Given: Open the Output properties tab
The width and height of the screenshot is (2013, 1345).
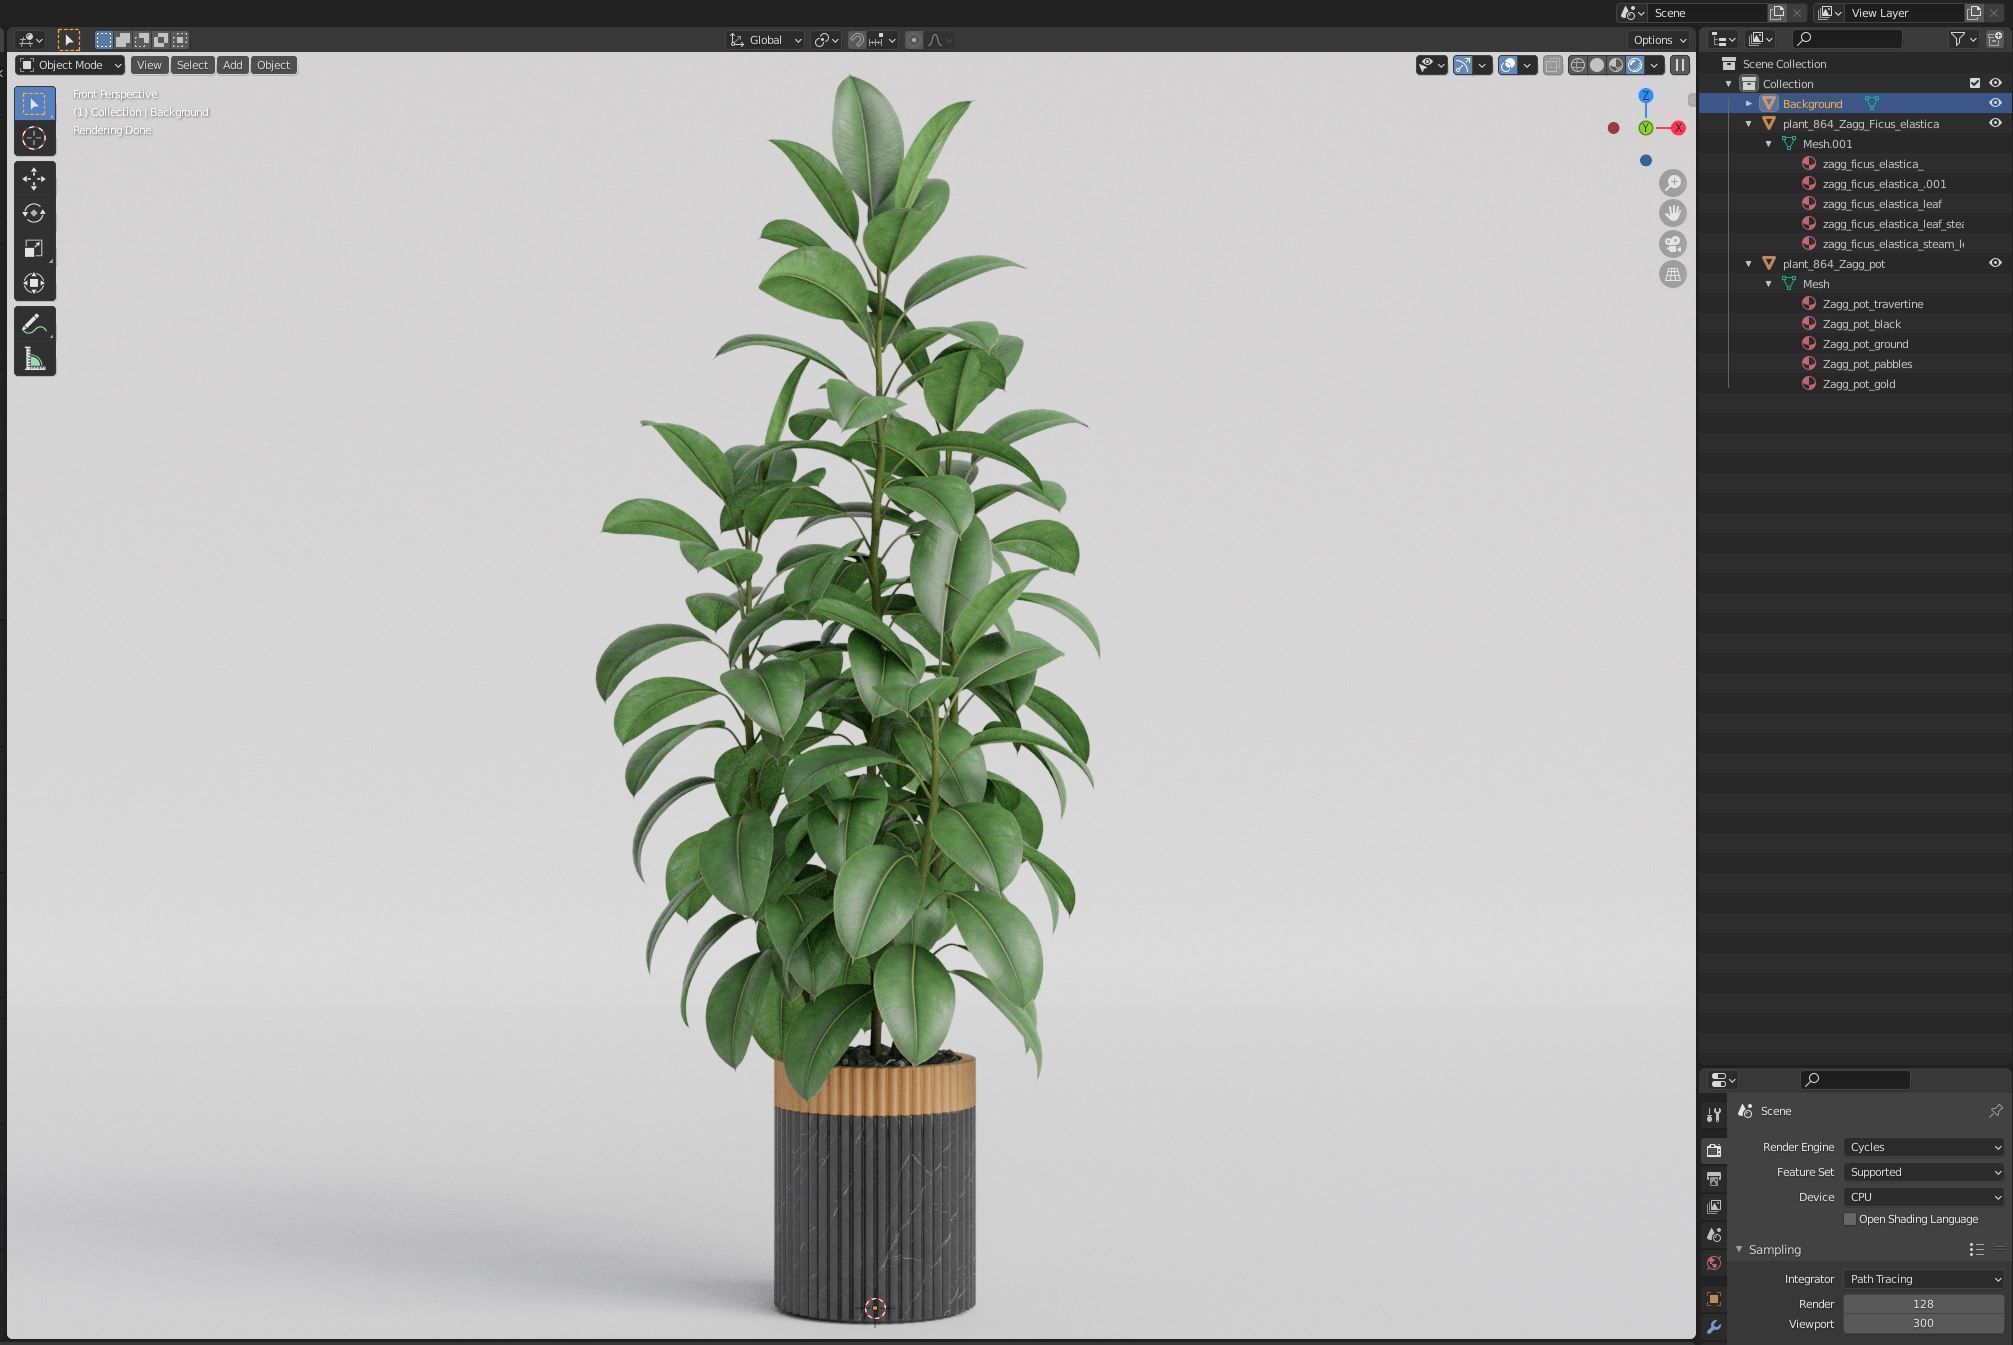Looking at the screenshot, I should pos(1714,1179).
